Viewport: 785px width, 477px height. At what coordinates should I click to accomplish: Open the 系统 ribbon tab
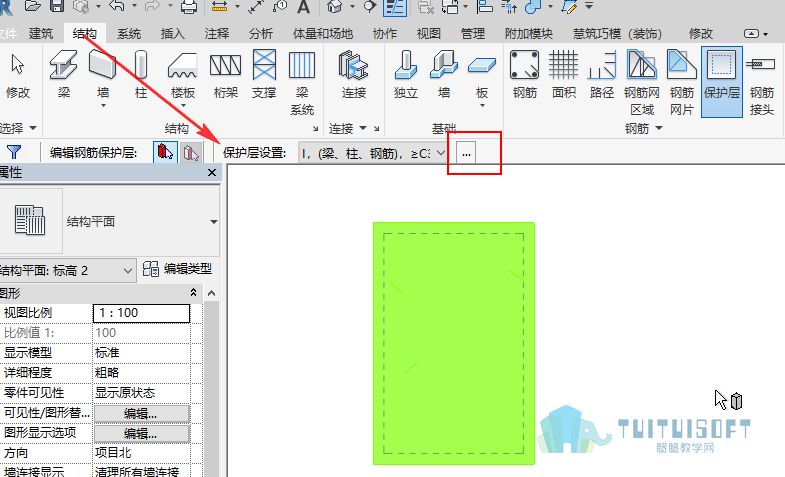click(129, 34)
